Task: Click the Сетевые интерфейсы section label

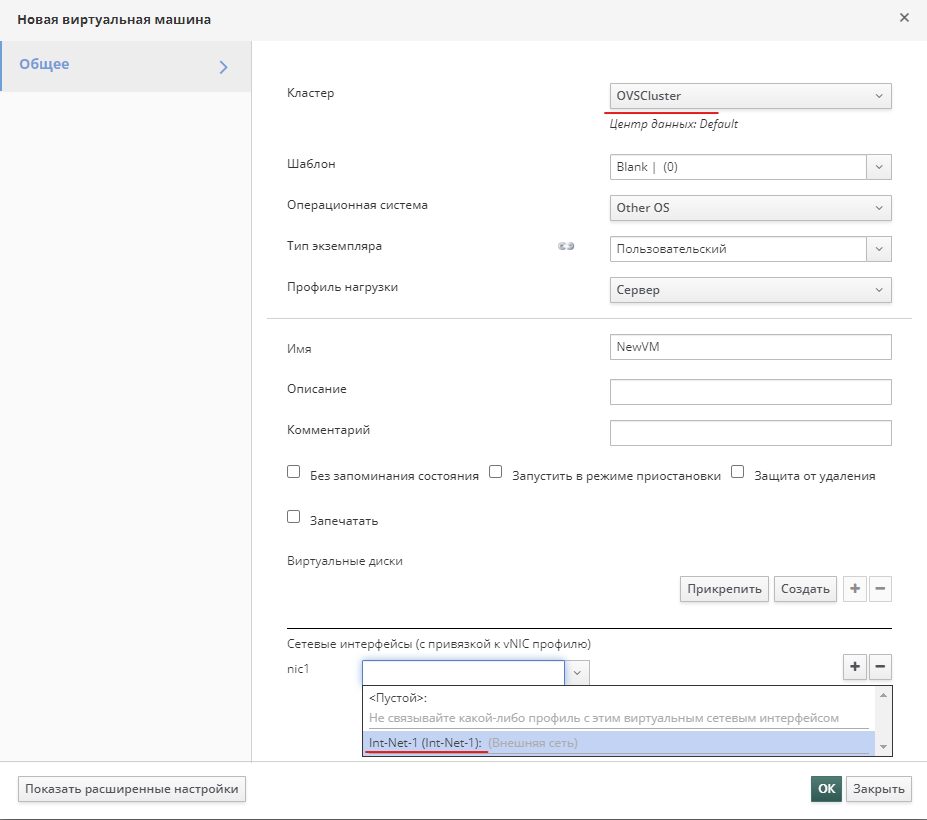Action: point(439,644)
